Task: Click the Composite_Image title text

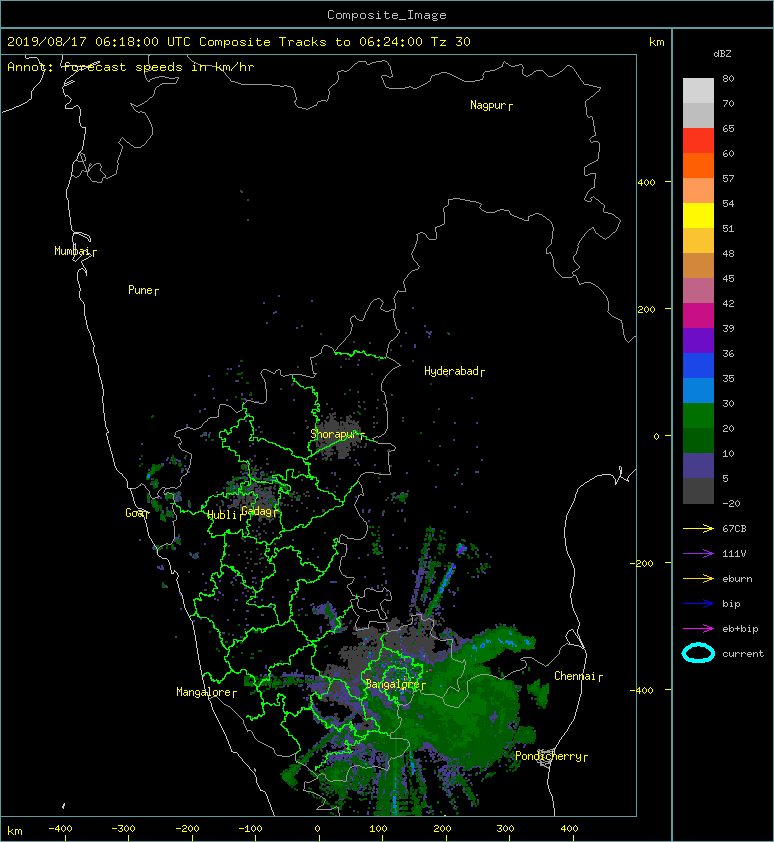Action: [387, 15]
